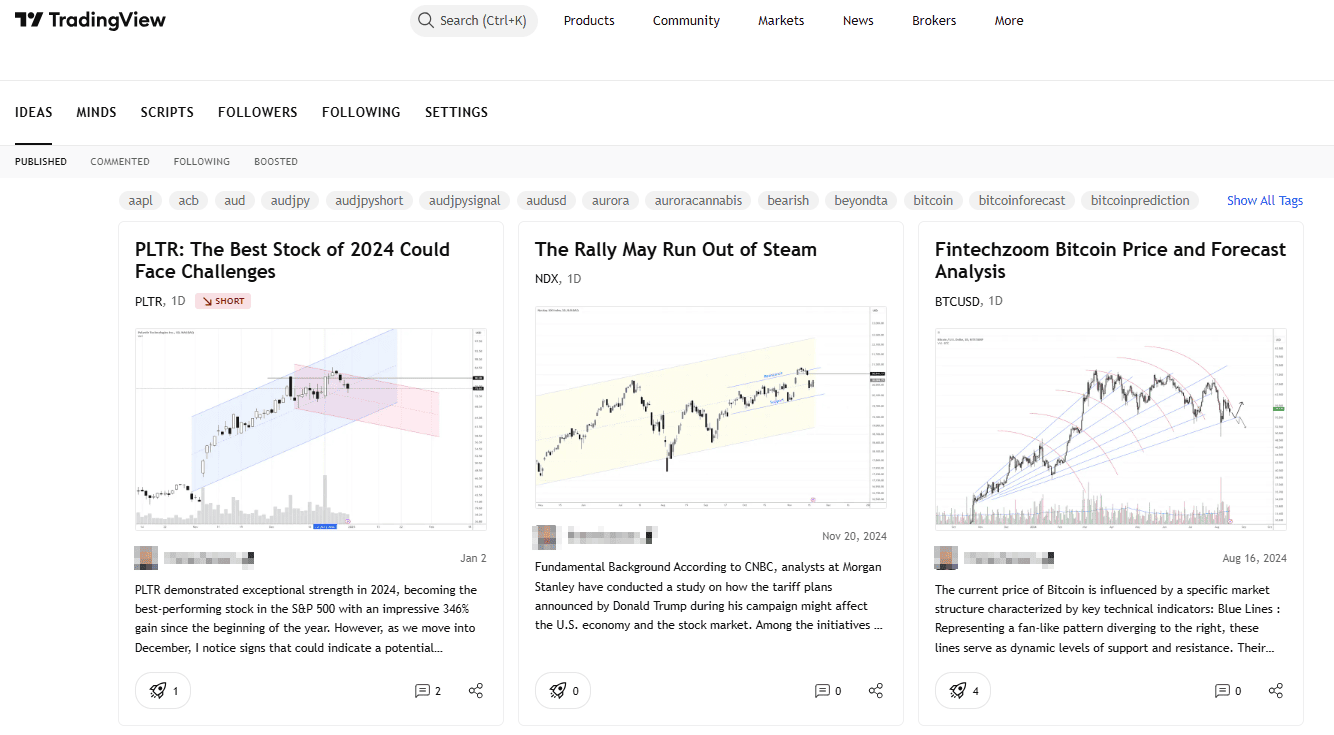Share the PLTR idea

(x=476, y=691)
